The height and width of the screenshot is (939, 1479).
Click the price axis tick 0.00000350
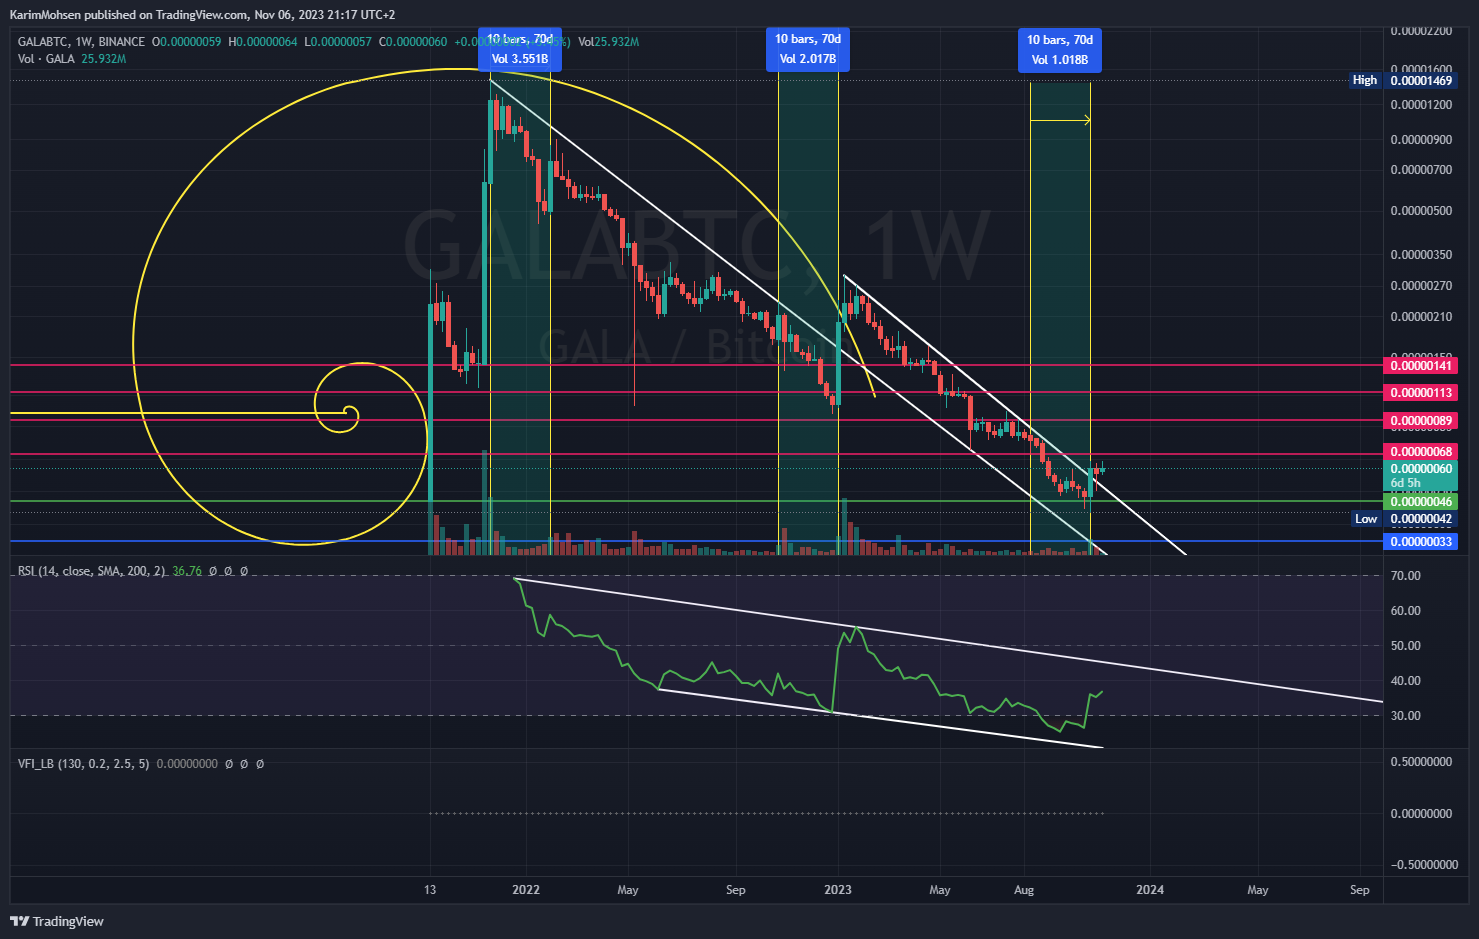point(1421,255)
